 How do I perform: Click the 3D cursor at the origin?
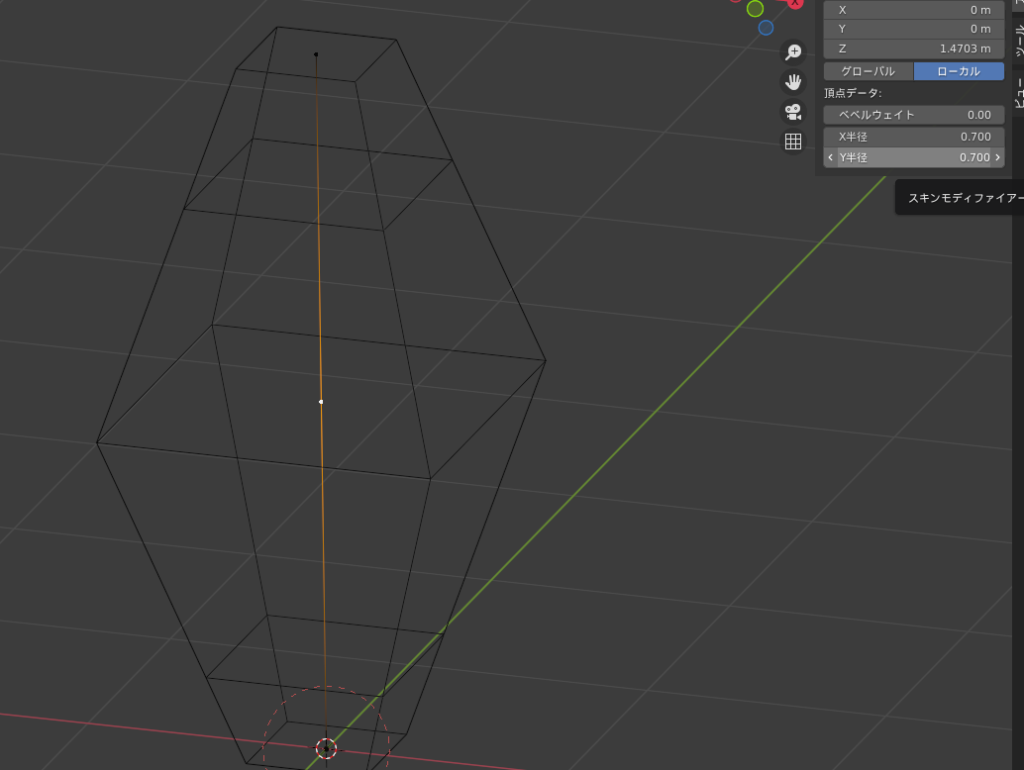click(326, 748)
